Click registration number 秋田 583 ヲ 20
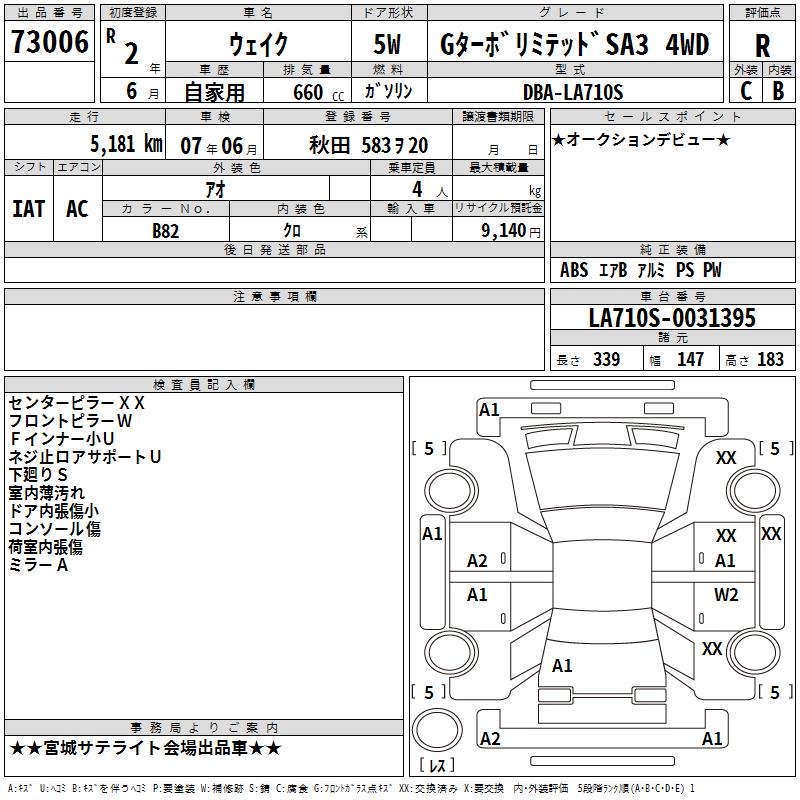This screenshot has height=800, width=800. 368,146
